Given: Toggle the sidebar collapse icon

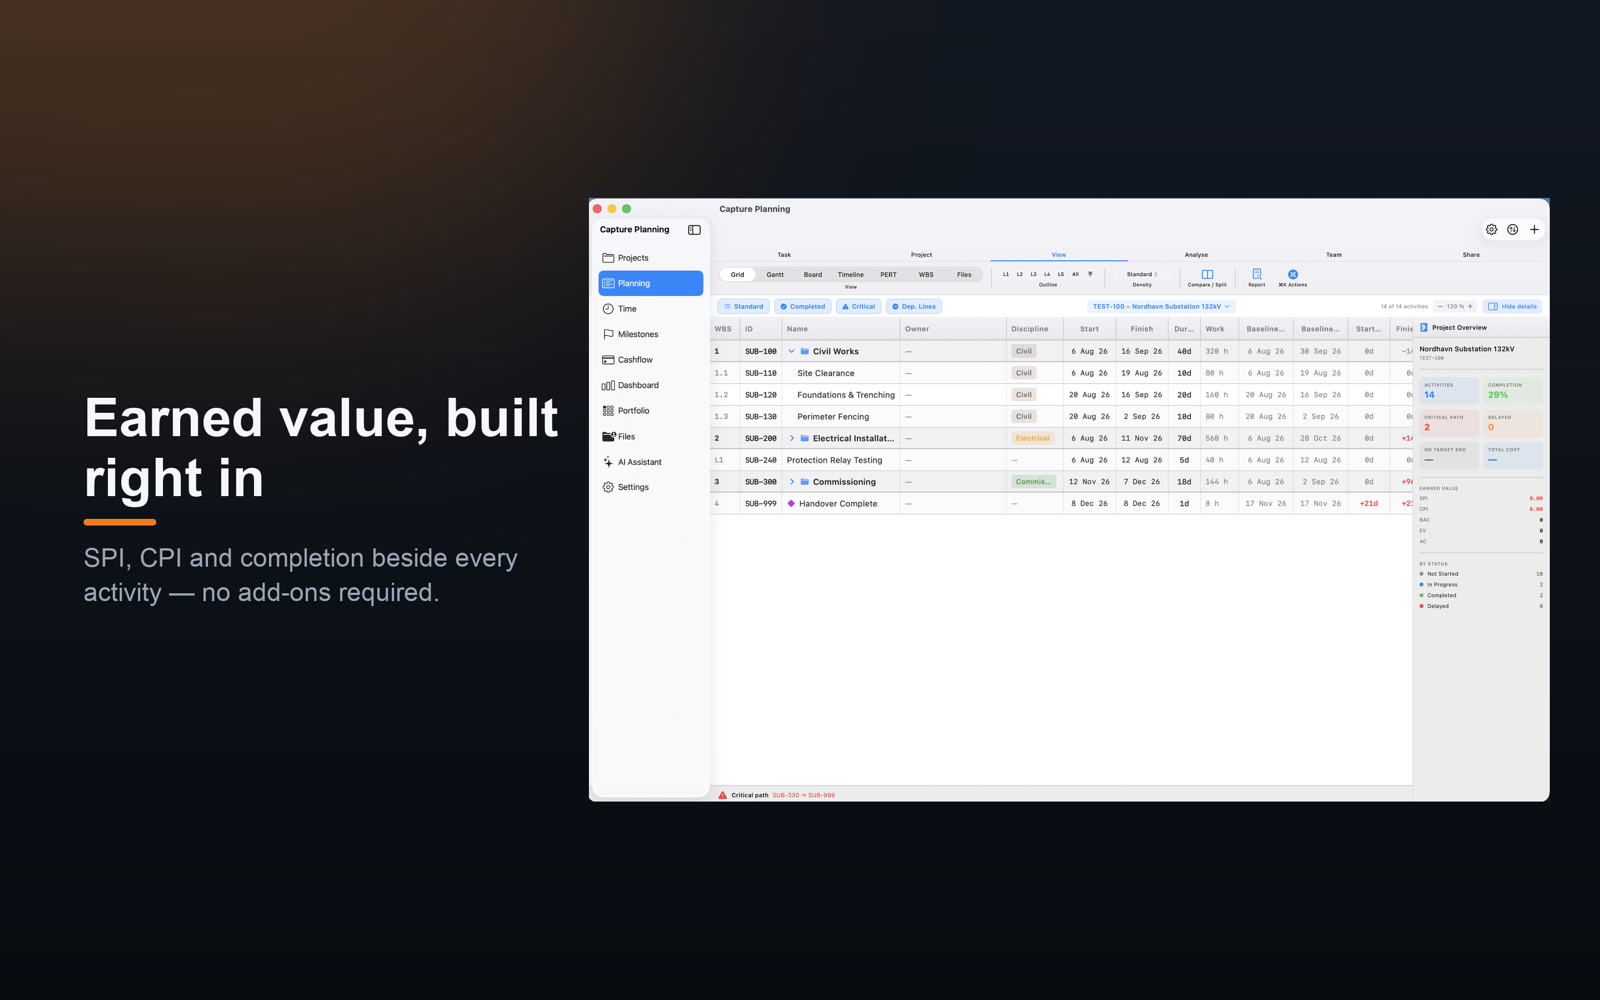Looking at the screenshot, I should [694, 230].
